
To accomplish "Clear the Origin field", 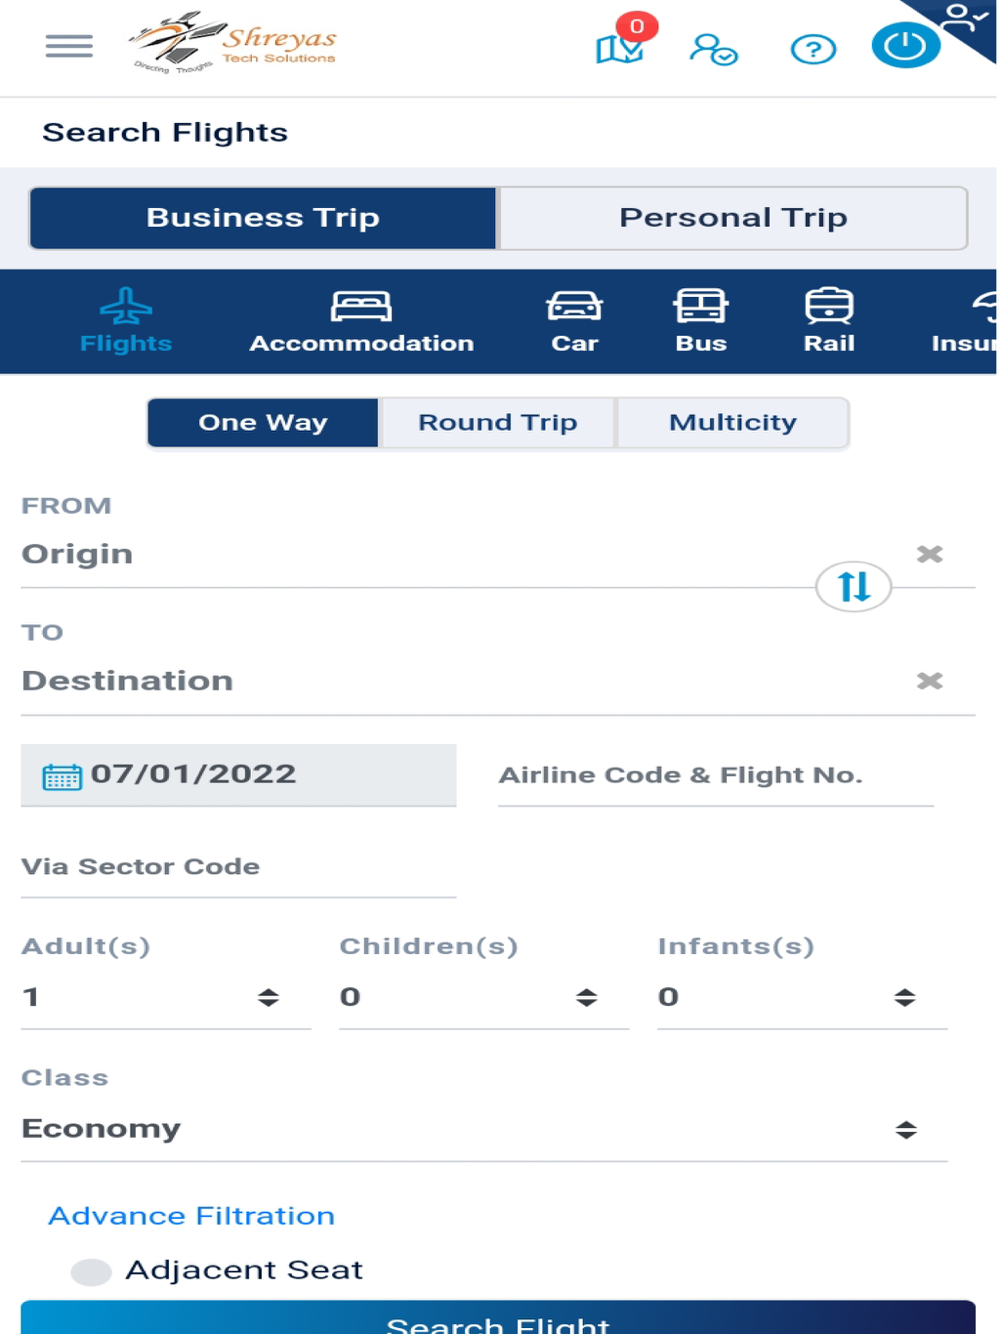I will [x=929, y=554].
